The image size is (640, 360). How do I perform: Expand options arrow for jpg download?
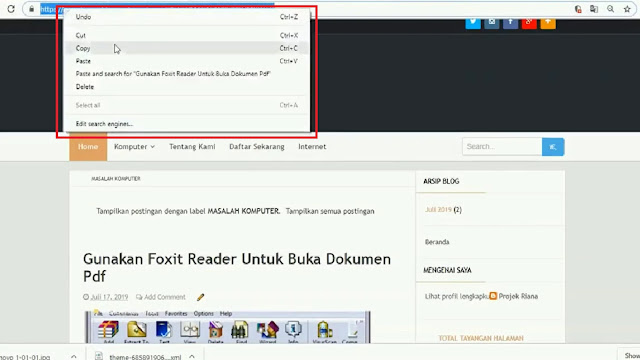pyautogui.click(x=73, y=356)
